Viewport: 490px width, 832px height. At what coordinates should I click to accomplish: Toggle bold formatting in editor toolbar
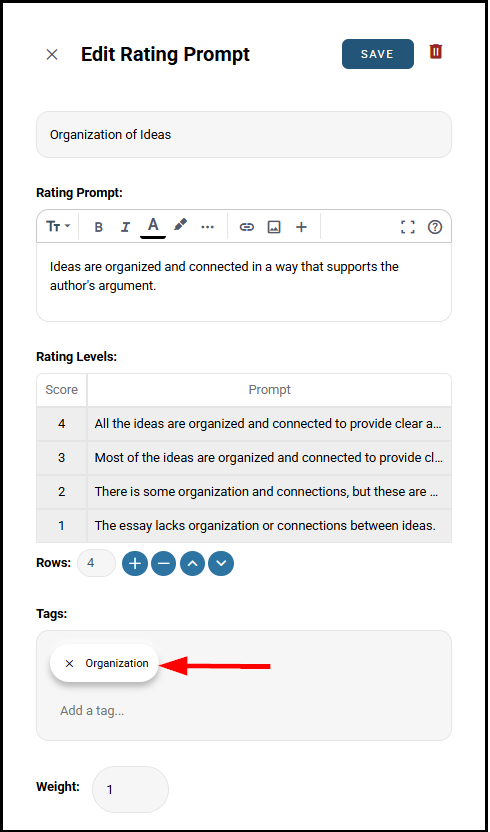(98, 227)
